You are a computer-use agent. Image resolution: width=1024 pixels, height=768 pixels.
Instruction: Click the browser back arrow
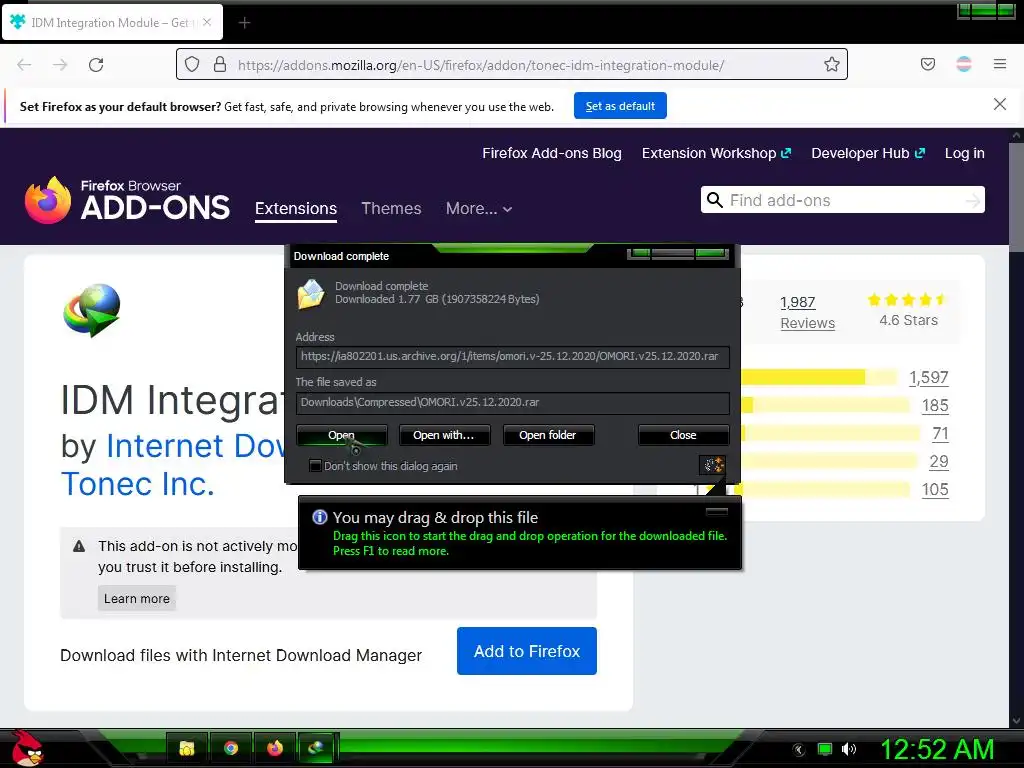pos(24,65)
